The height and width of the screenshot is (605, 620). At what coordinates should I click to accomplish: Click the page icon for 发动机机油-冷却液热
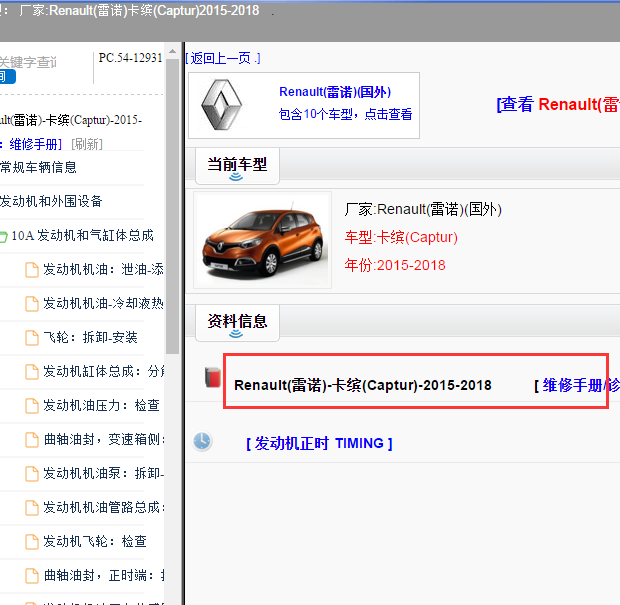(x=32, y=304)
